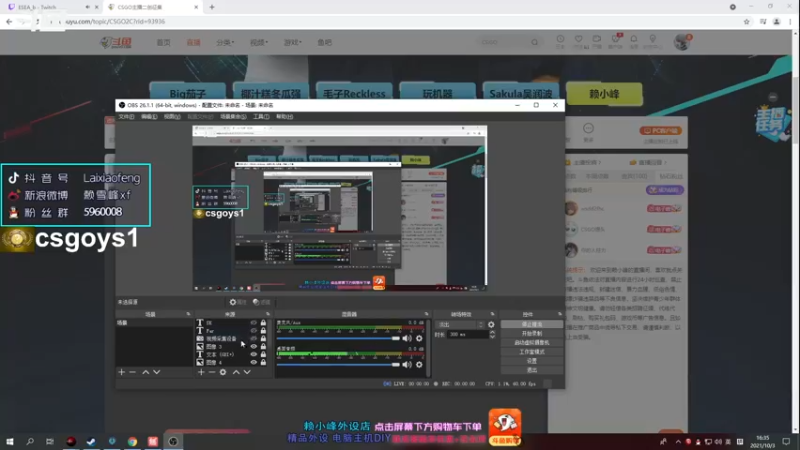This screenshot has height=450, width=800.
Task: Remove selected scene with minus icon
Action: [x=133, y=372]
